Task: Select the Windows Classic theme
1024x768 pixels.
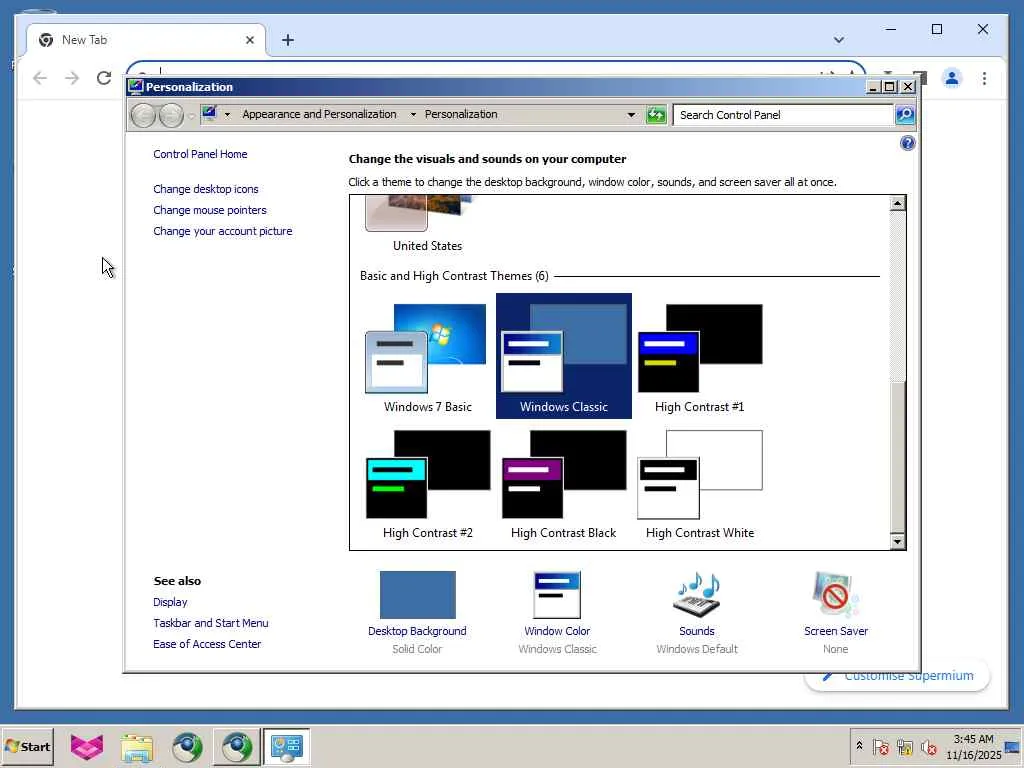Action: (564, 357)
